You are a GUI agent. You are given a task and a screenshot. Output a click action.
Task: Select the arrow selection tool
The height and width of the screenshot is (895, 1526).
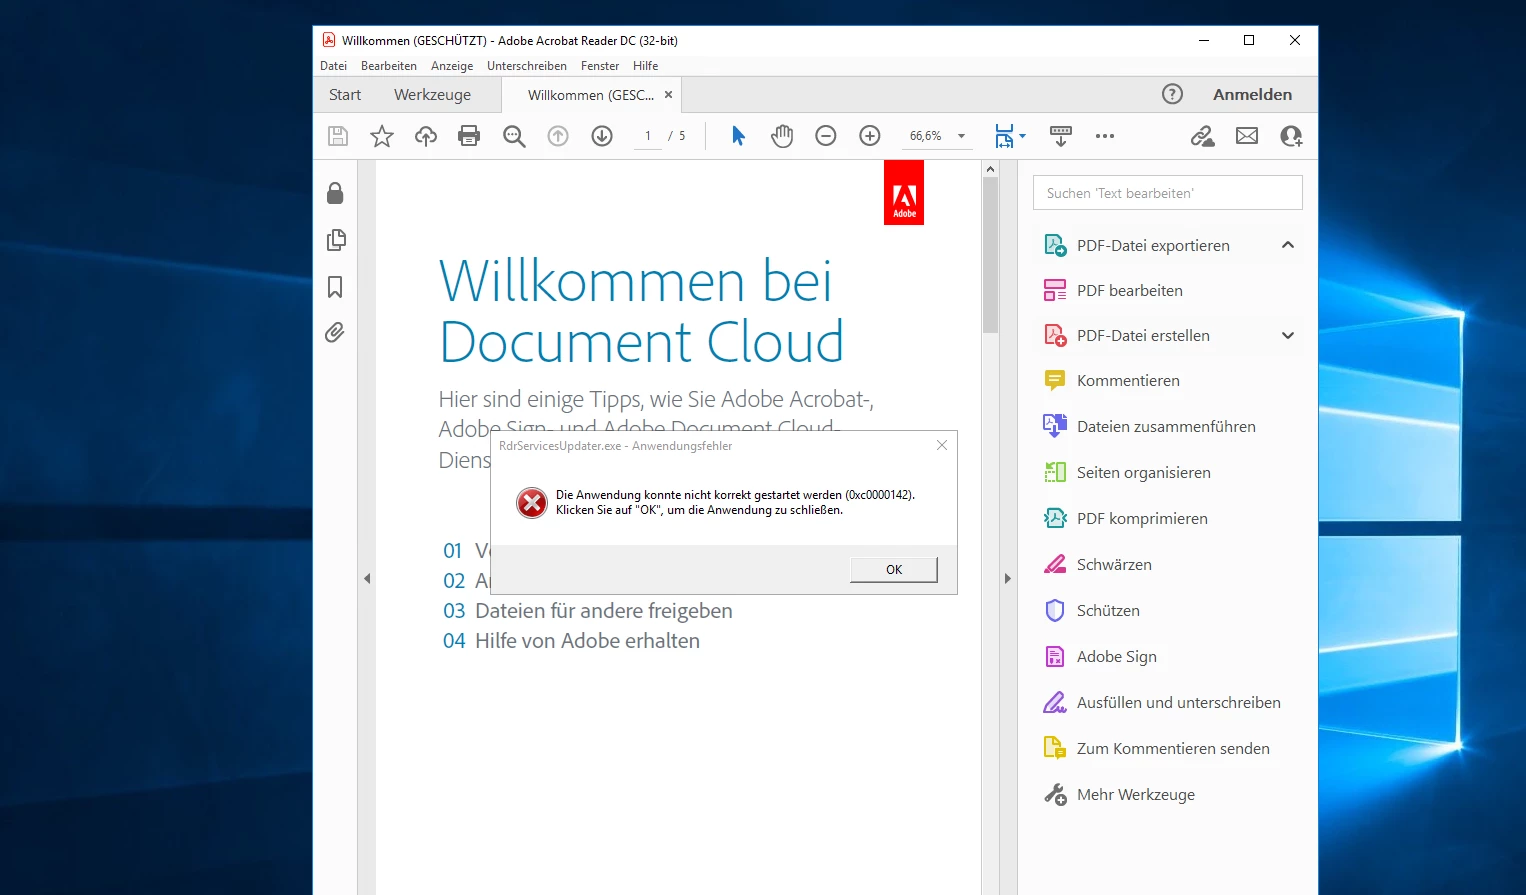(x=738, y=136)
